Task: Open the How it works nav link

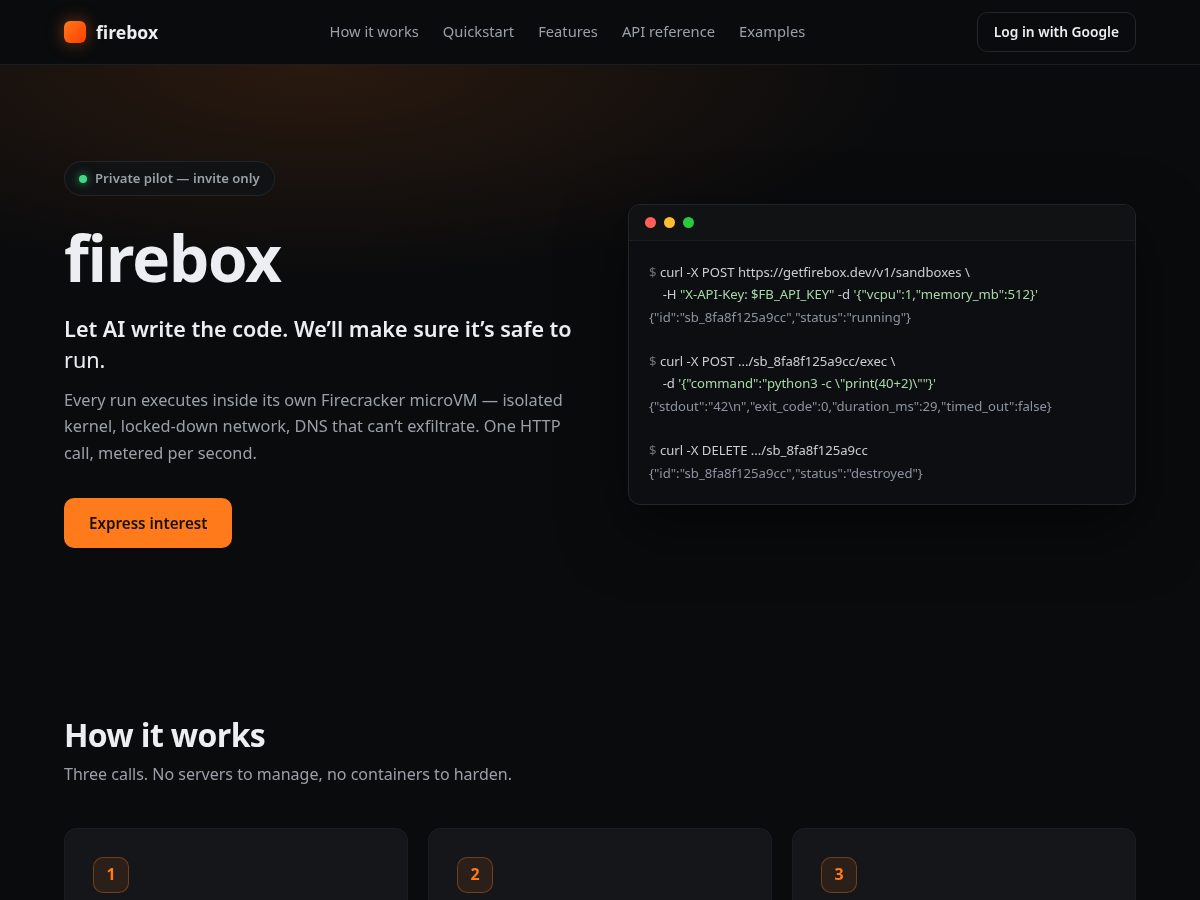Action: 374,32
